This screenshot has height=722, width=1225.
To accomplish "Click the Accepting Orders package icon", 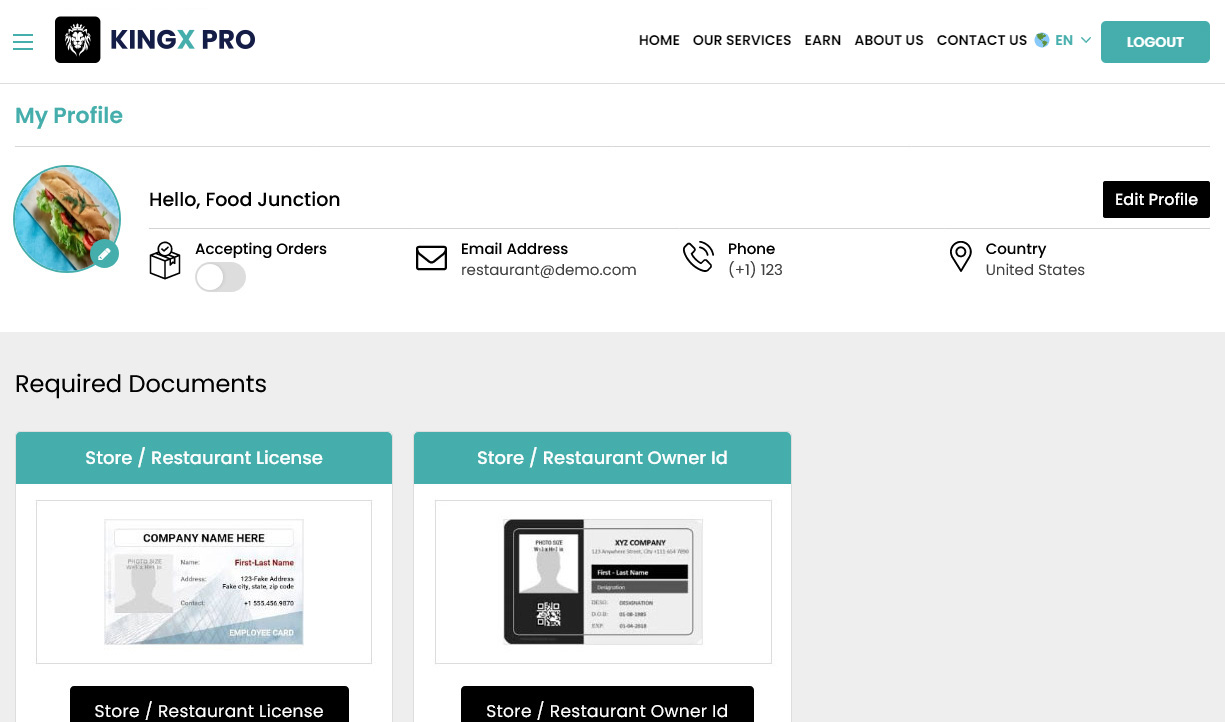I will point(165,260).
